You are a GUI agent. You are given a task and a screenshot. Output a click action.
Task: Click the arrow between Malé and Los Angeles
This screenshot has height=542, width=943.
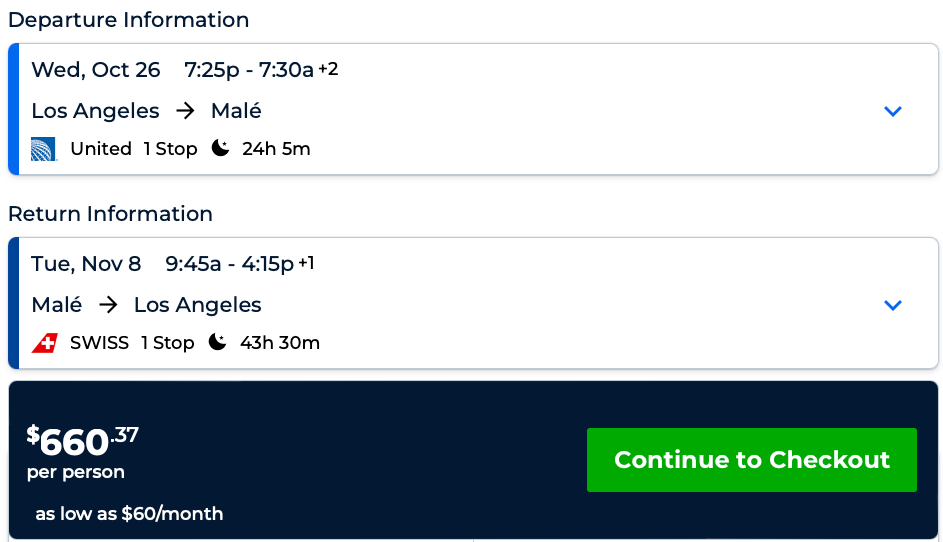click(x=108, y=305)
